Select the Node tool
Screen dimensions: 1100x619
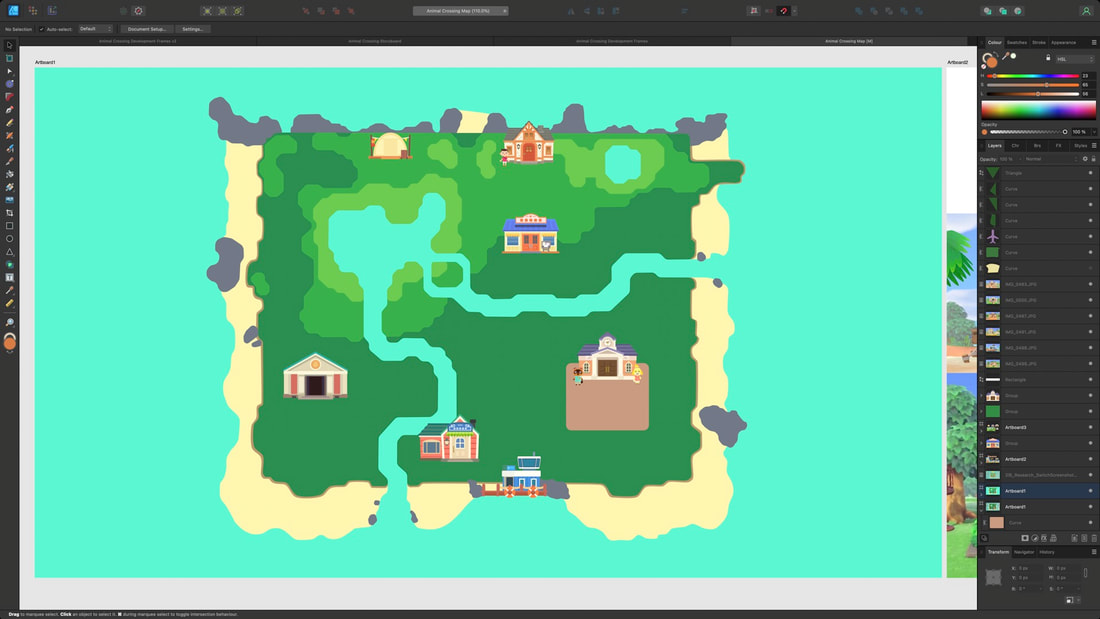click(9, 71)
